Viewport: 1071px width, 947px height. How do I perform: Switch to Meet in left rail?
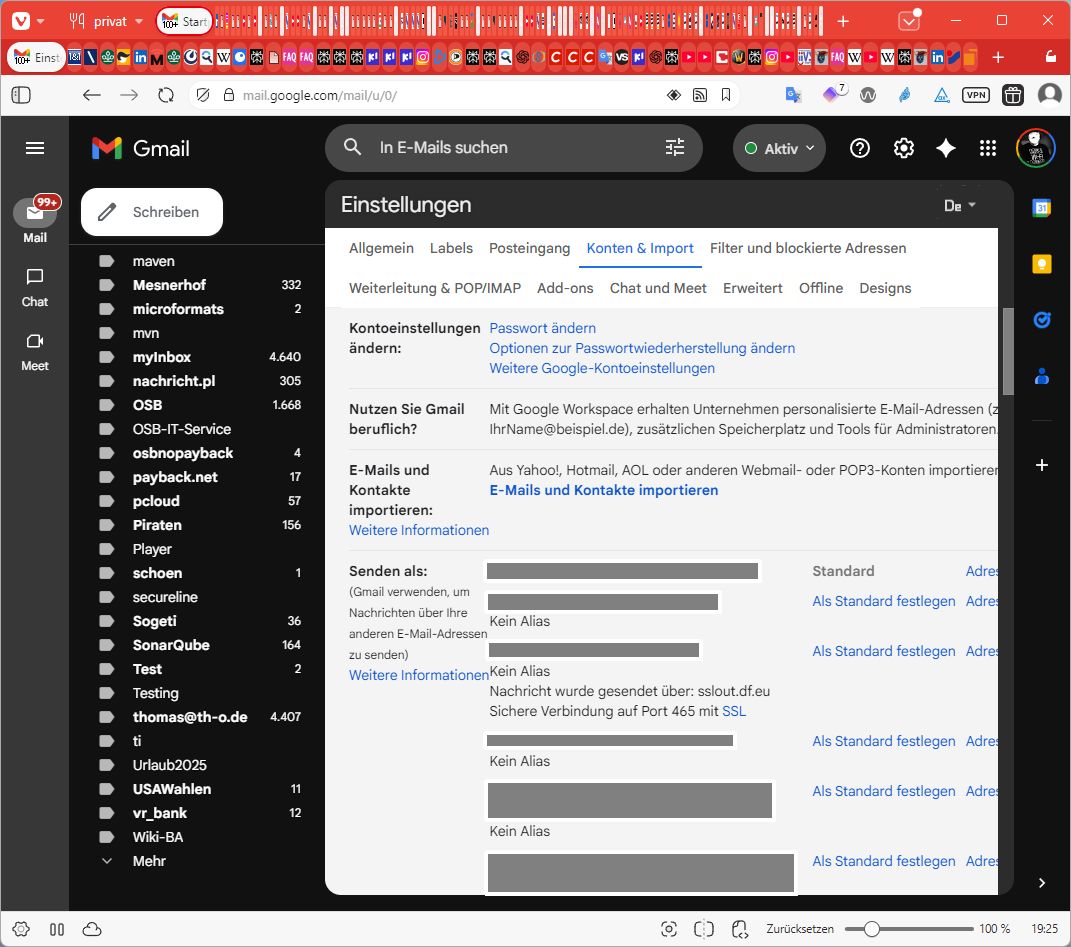tap(35, 351)
